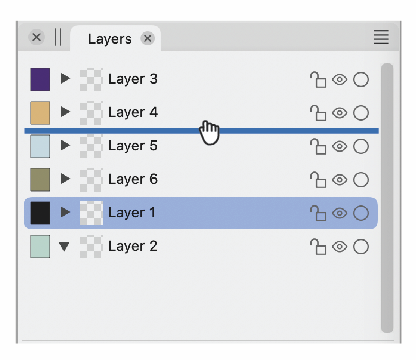Click the panel grip handle bars
Viewport: 416px width, 360px height.
58,37
